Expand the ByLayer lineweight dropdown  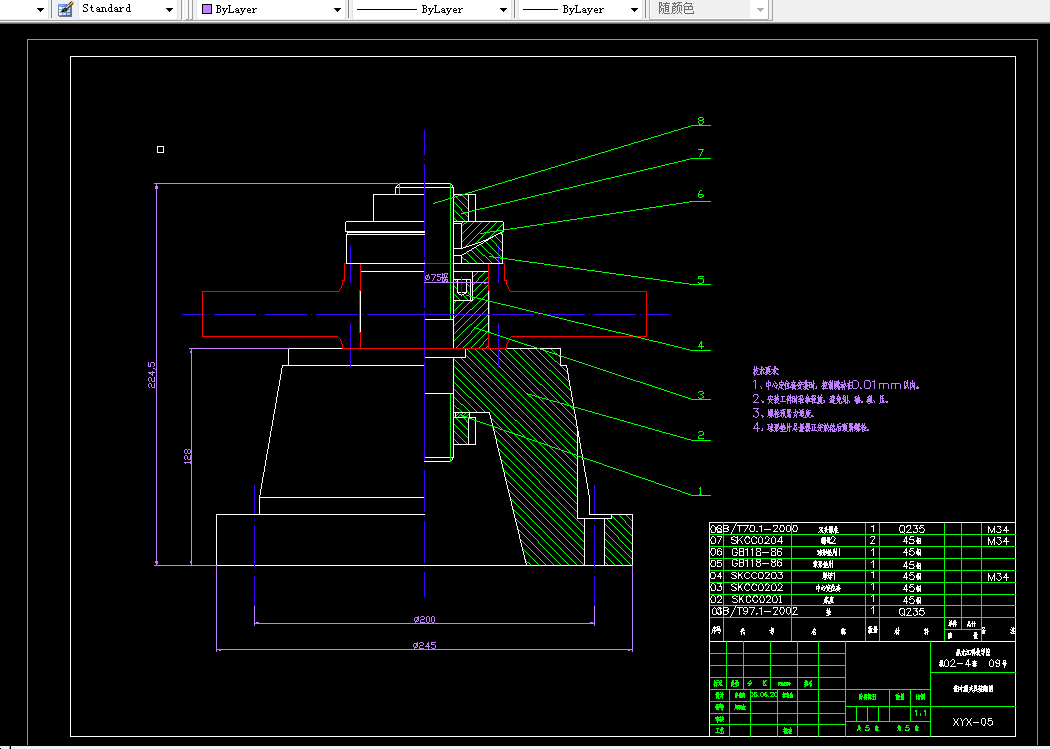pyautogui.click(x=634, y=9)
